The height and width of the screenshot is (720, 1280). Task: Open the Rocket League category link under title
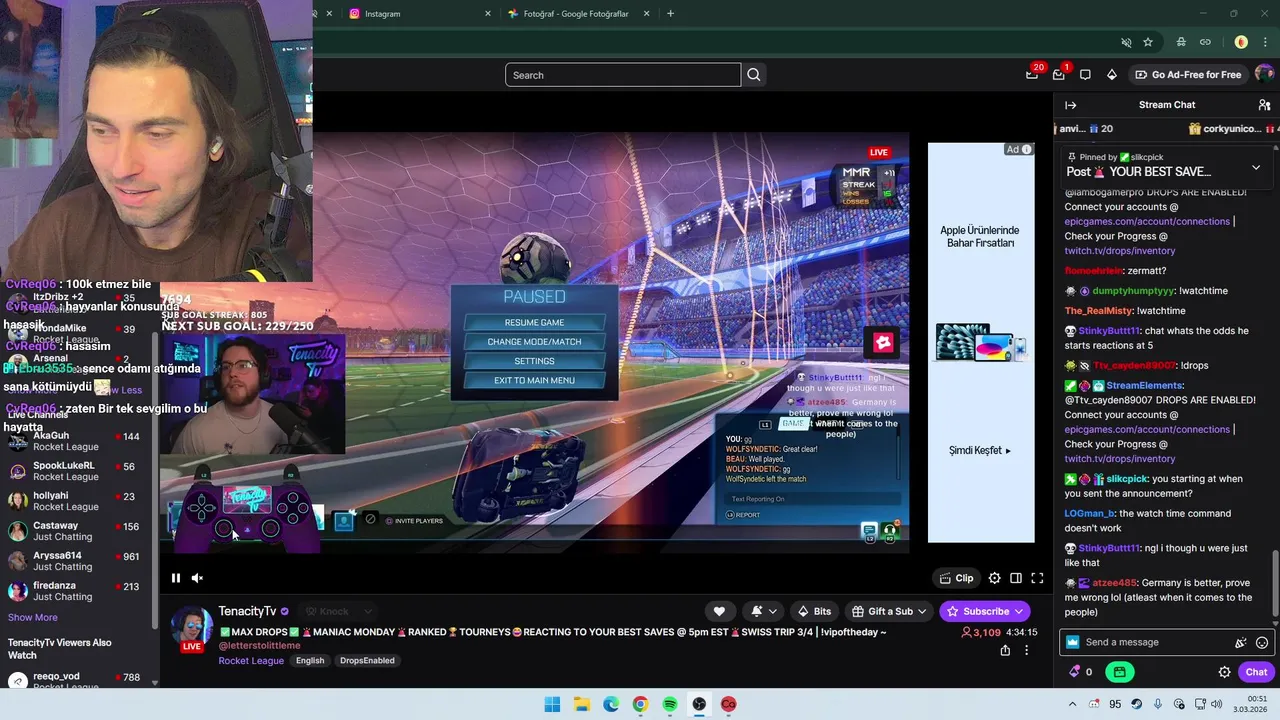coord(251,660)
